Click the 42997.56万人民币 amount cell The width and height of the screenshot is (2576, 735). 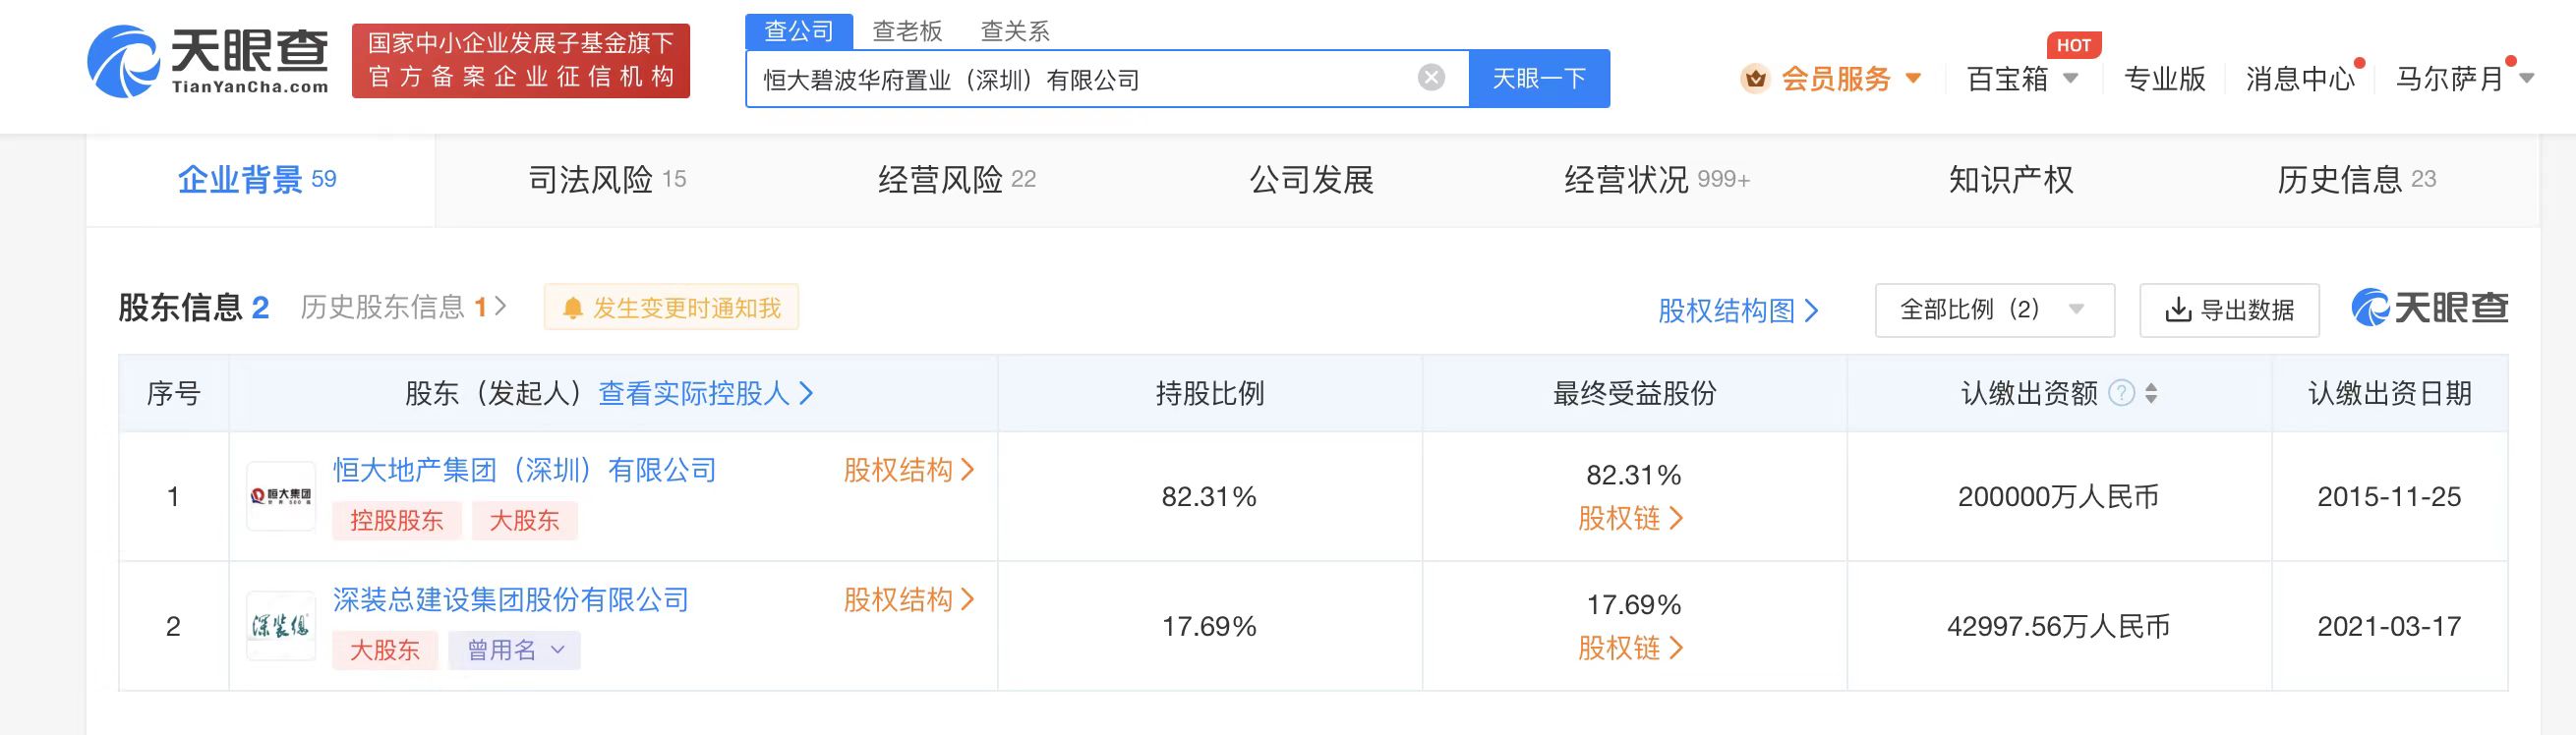(x=2058, y=626)
